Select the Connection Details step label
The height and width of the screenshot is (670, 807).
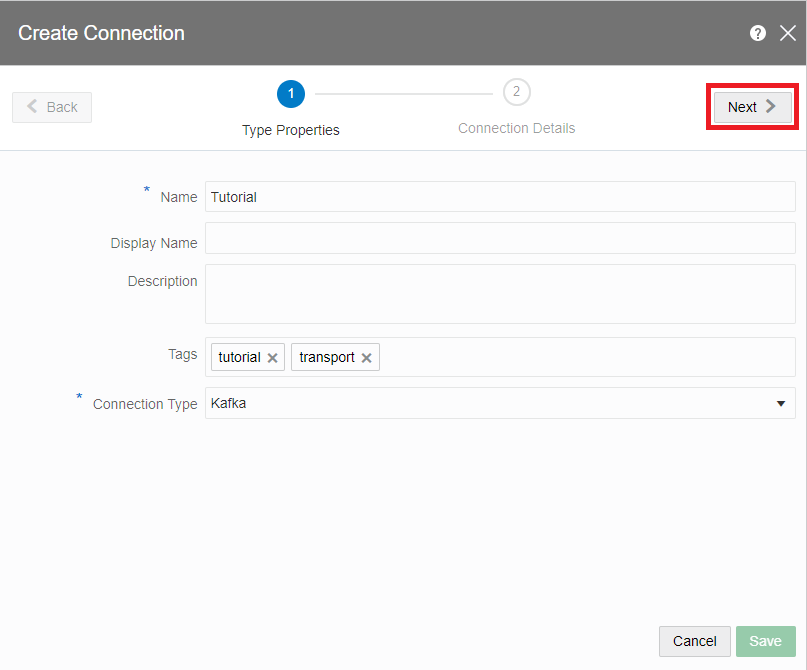pos(516,128)
